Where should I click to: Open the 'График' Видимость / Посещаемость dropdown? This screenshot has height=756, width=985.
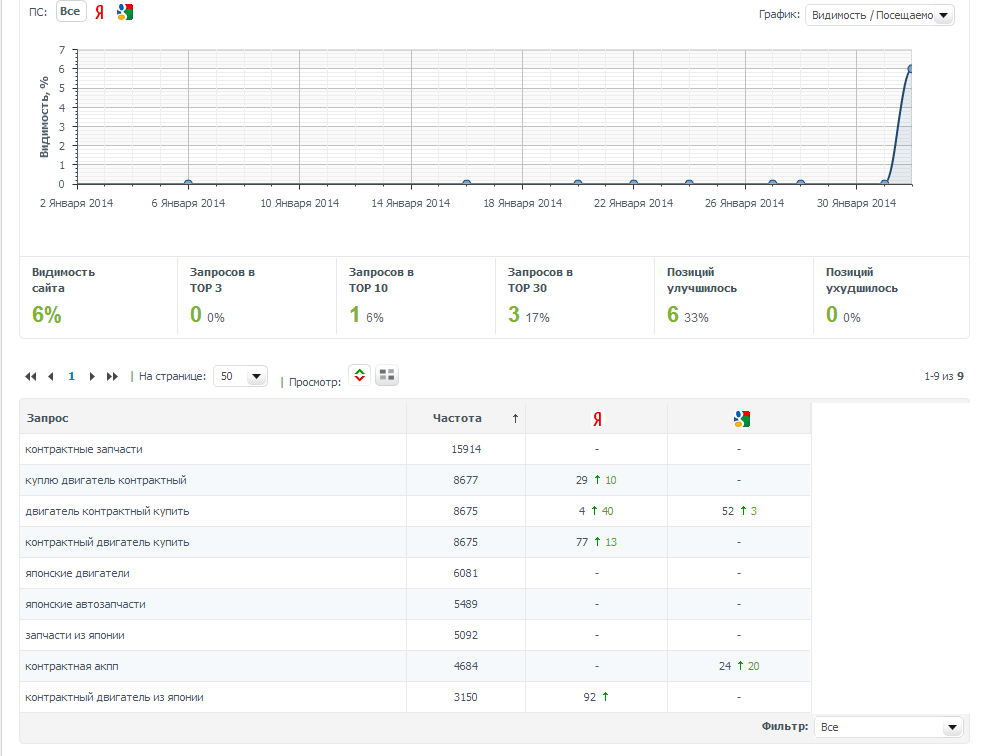point(879,15)
